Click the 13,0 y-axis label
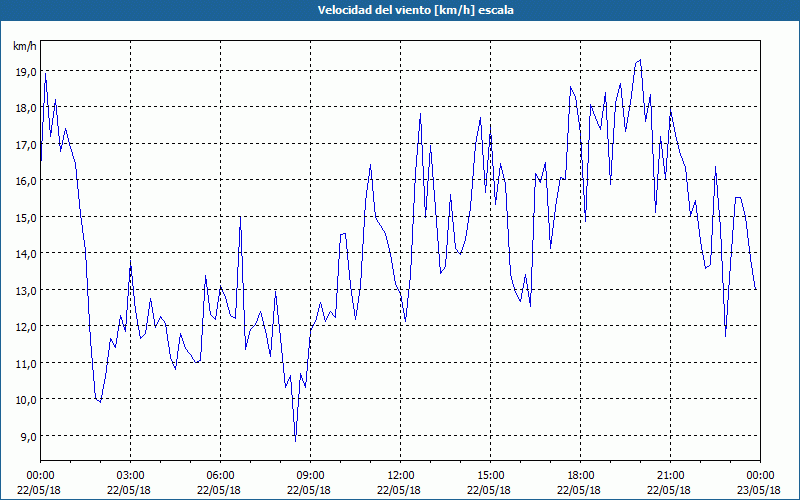The image size is (800, 500). [25, 290]
